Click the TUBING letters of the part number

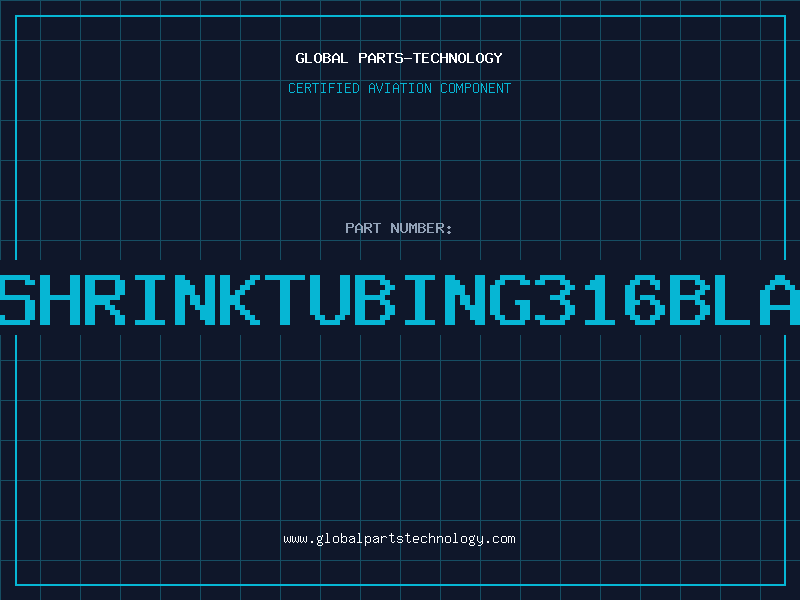[398, 300]
